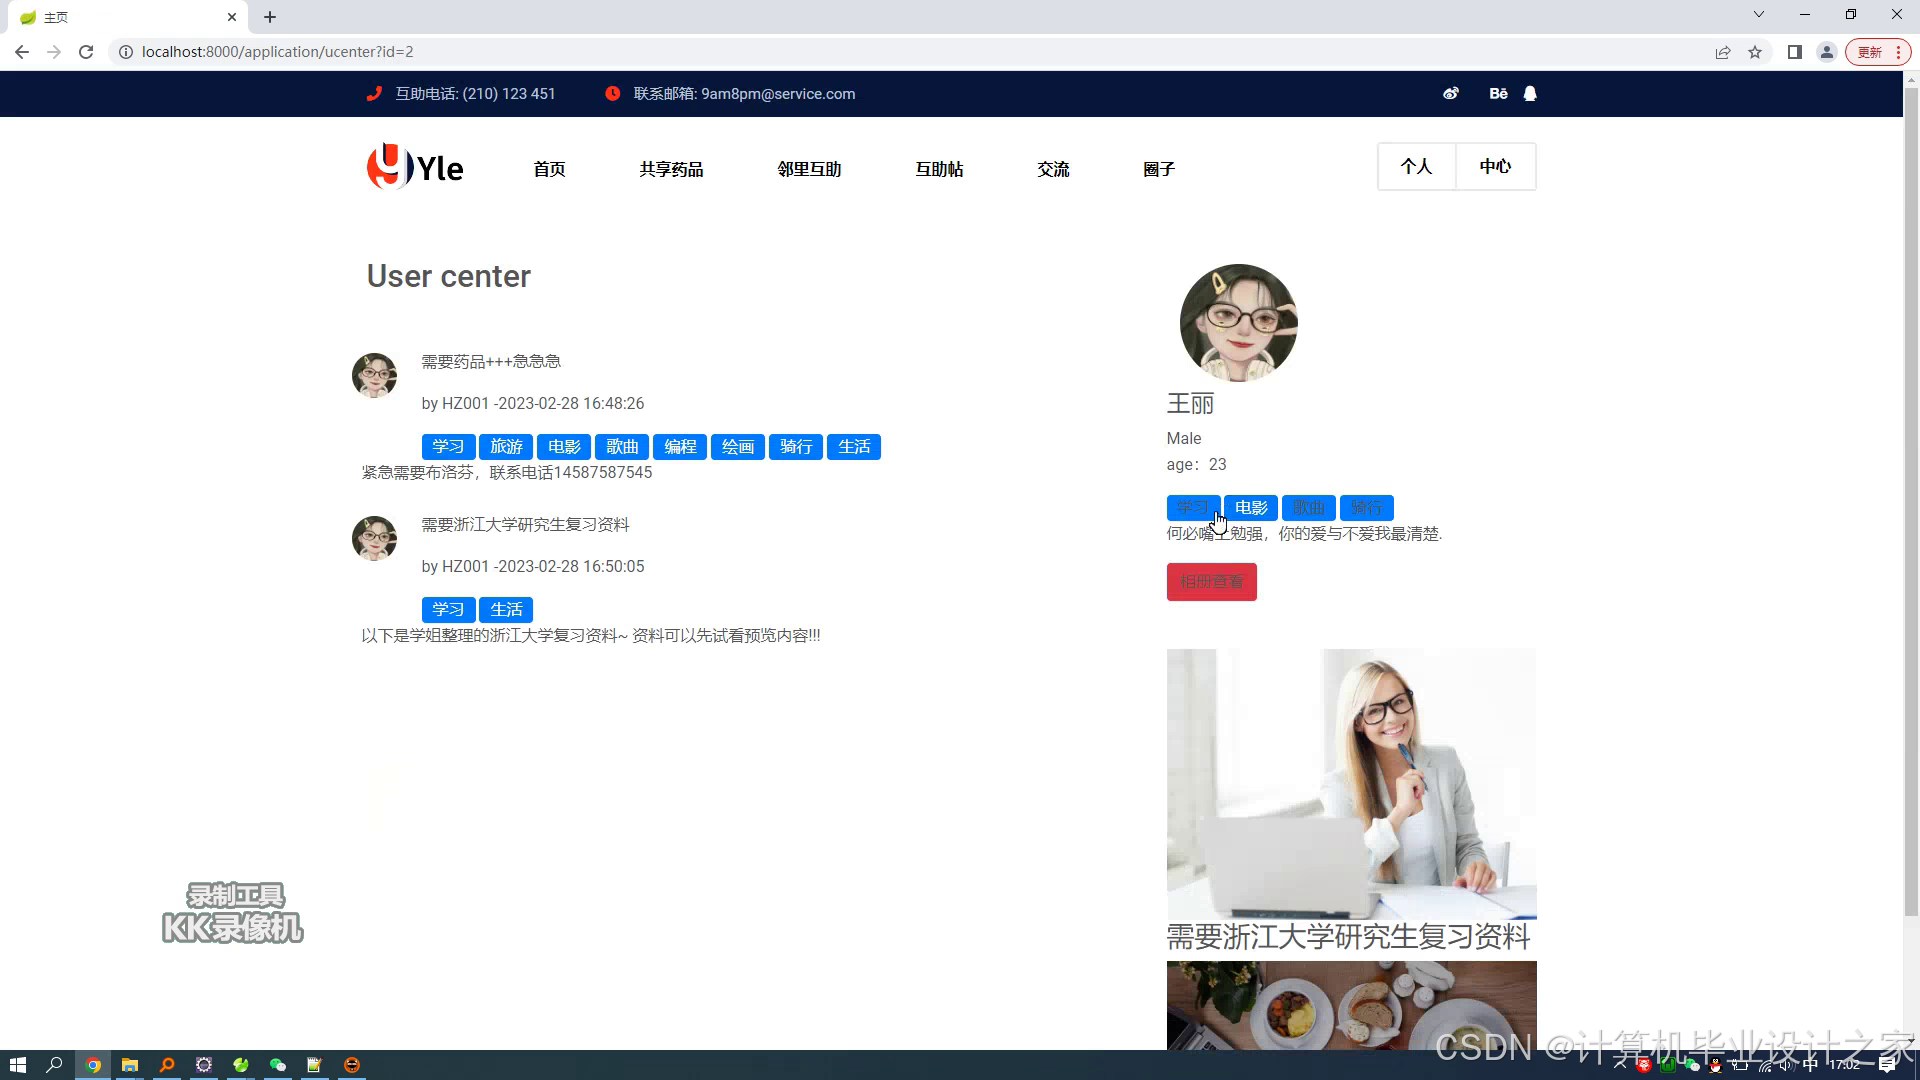Click the Yle site logo
Image resolution: width=1920 pixels, height=1080 pixels.
click(415, 167)
